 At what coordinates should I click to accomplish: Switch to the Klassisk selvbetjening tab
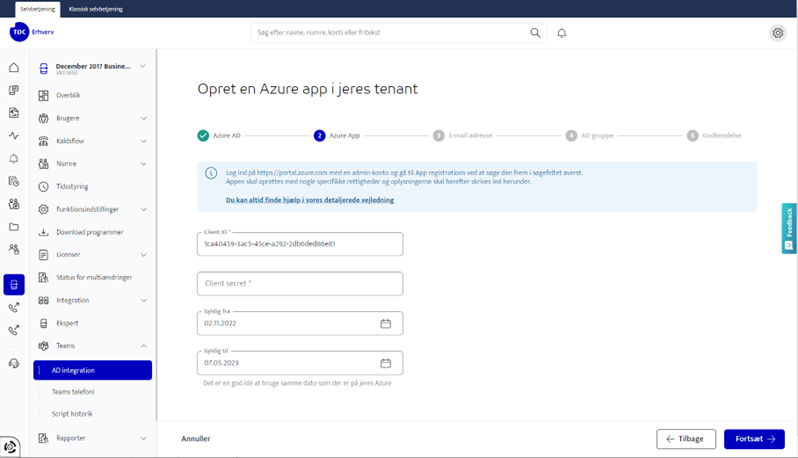96,9
